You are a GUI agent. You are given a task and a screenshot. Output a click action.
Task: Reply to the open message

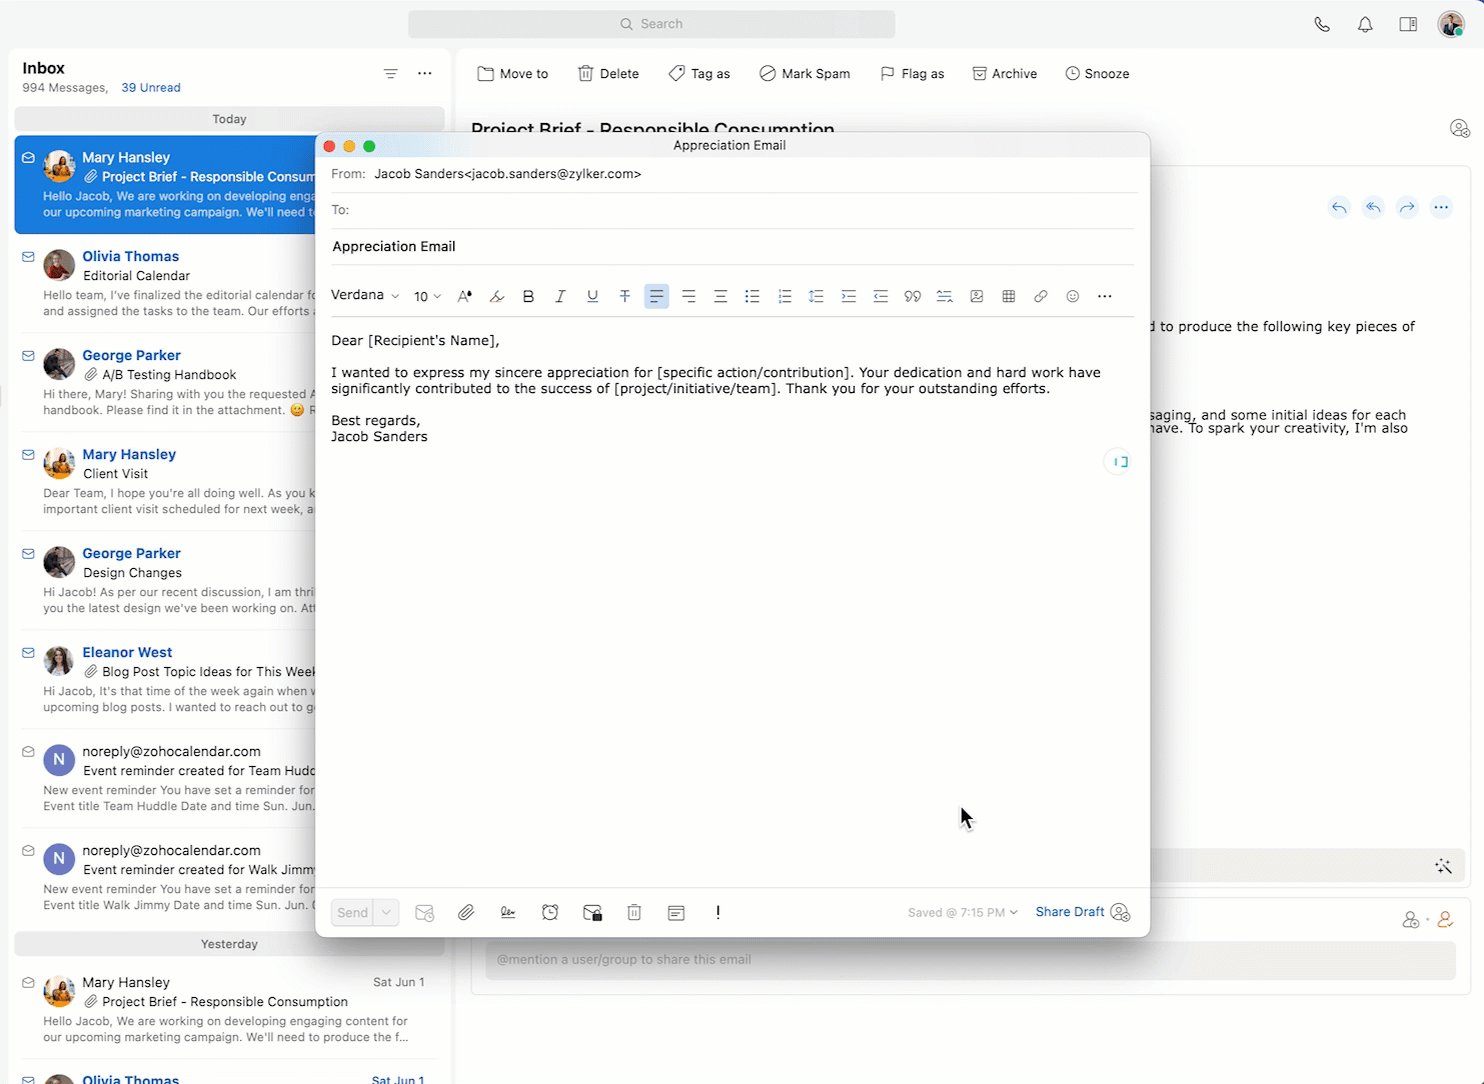click(1339, 208)
